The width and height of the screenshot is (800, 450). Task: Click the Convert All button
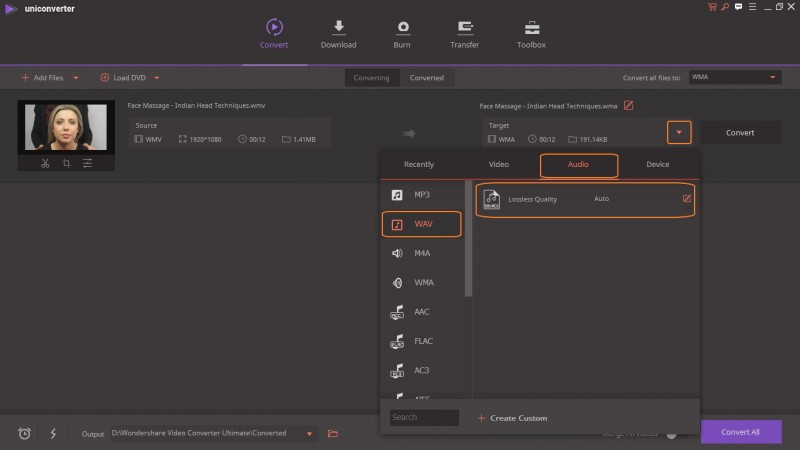pos(741,432)
